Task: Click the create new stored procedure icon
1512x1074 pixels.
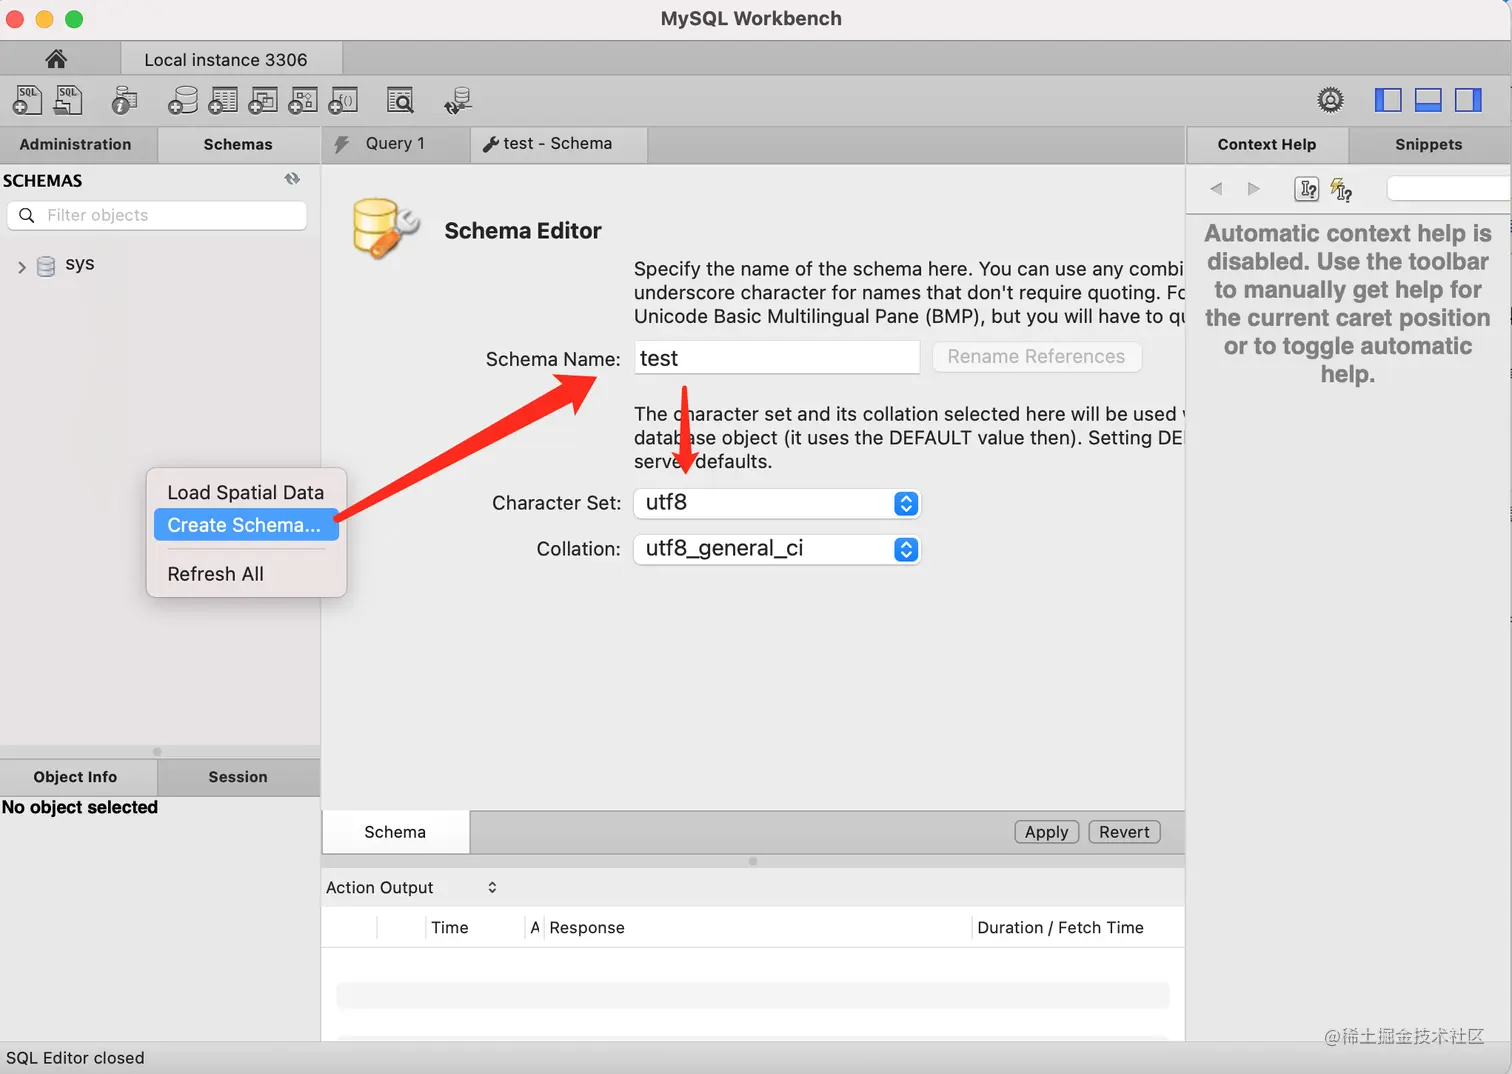Action: click(303, 100)
